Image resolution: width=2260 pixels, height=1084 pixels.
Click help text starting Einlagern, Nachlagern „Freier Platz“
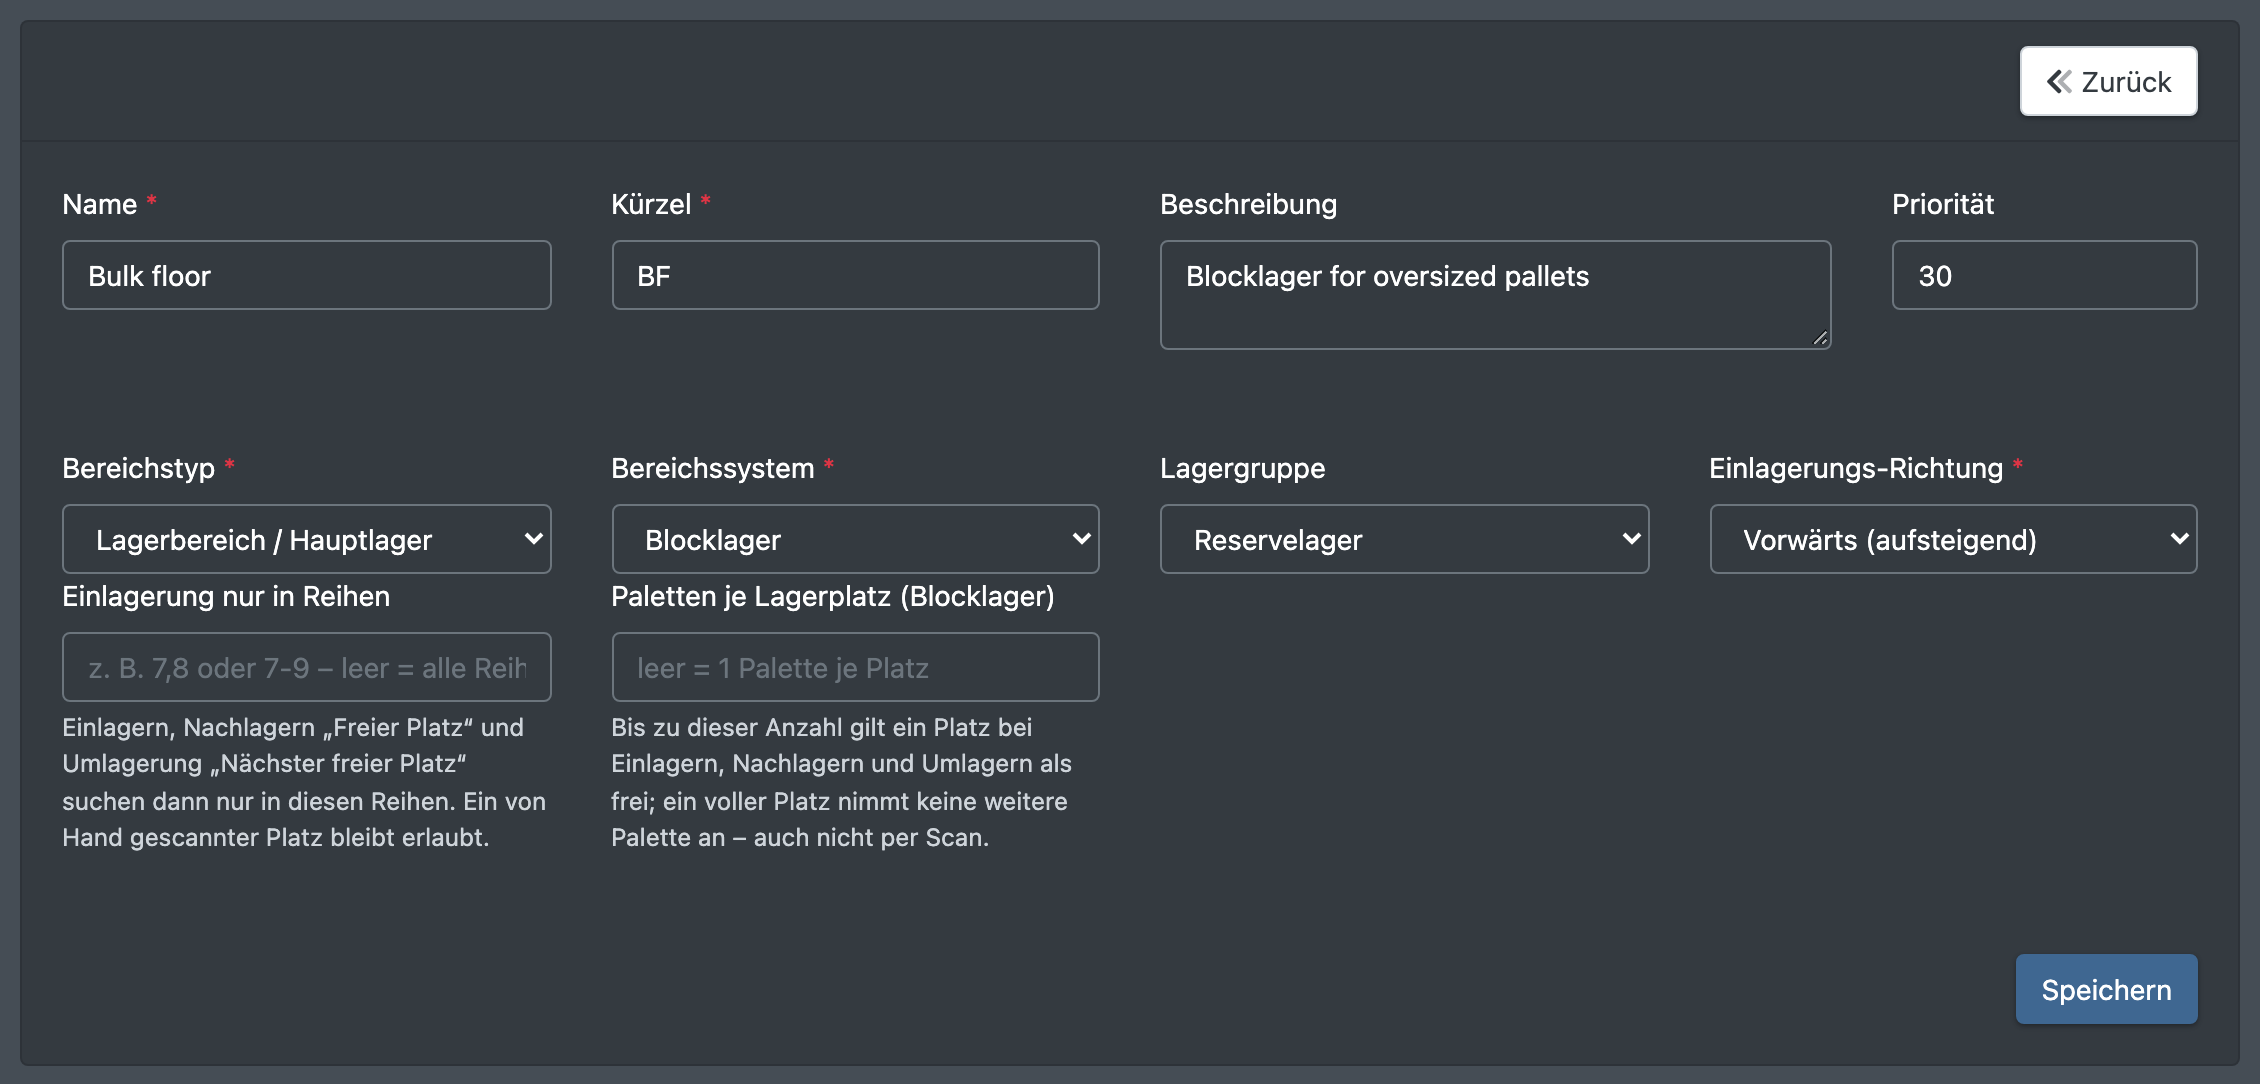(x=305, y=782)
